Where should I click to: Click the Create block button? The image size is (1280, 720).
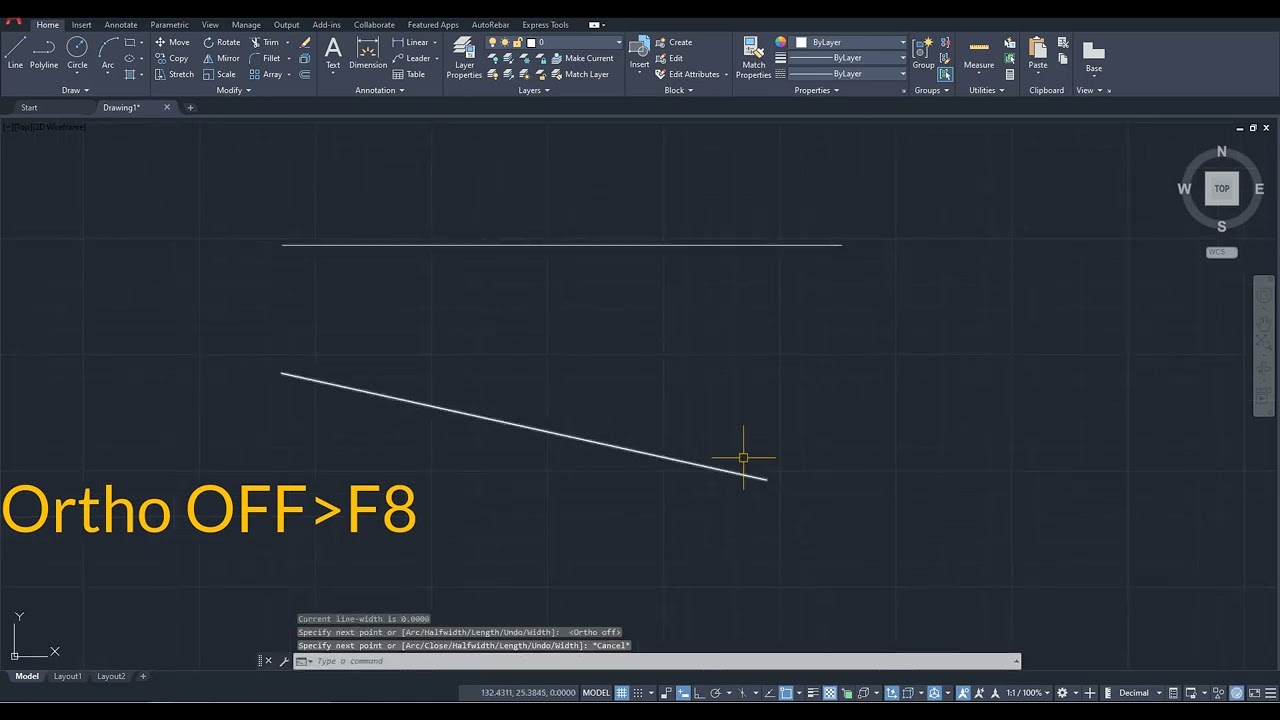[x=673, y=42]
